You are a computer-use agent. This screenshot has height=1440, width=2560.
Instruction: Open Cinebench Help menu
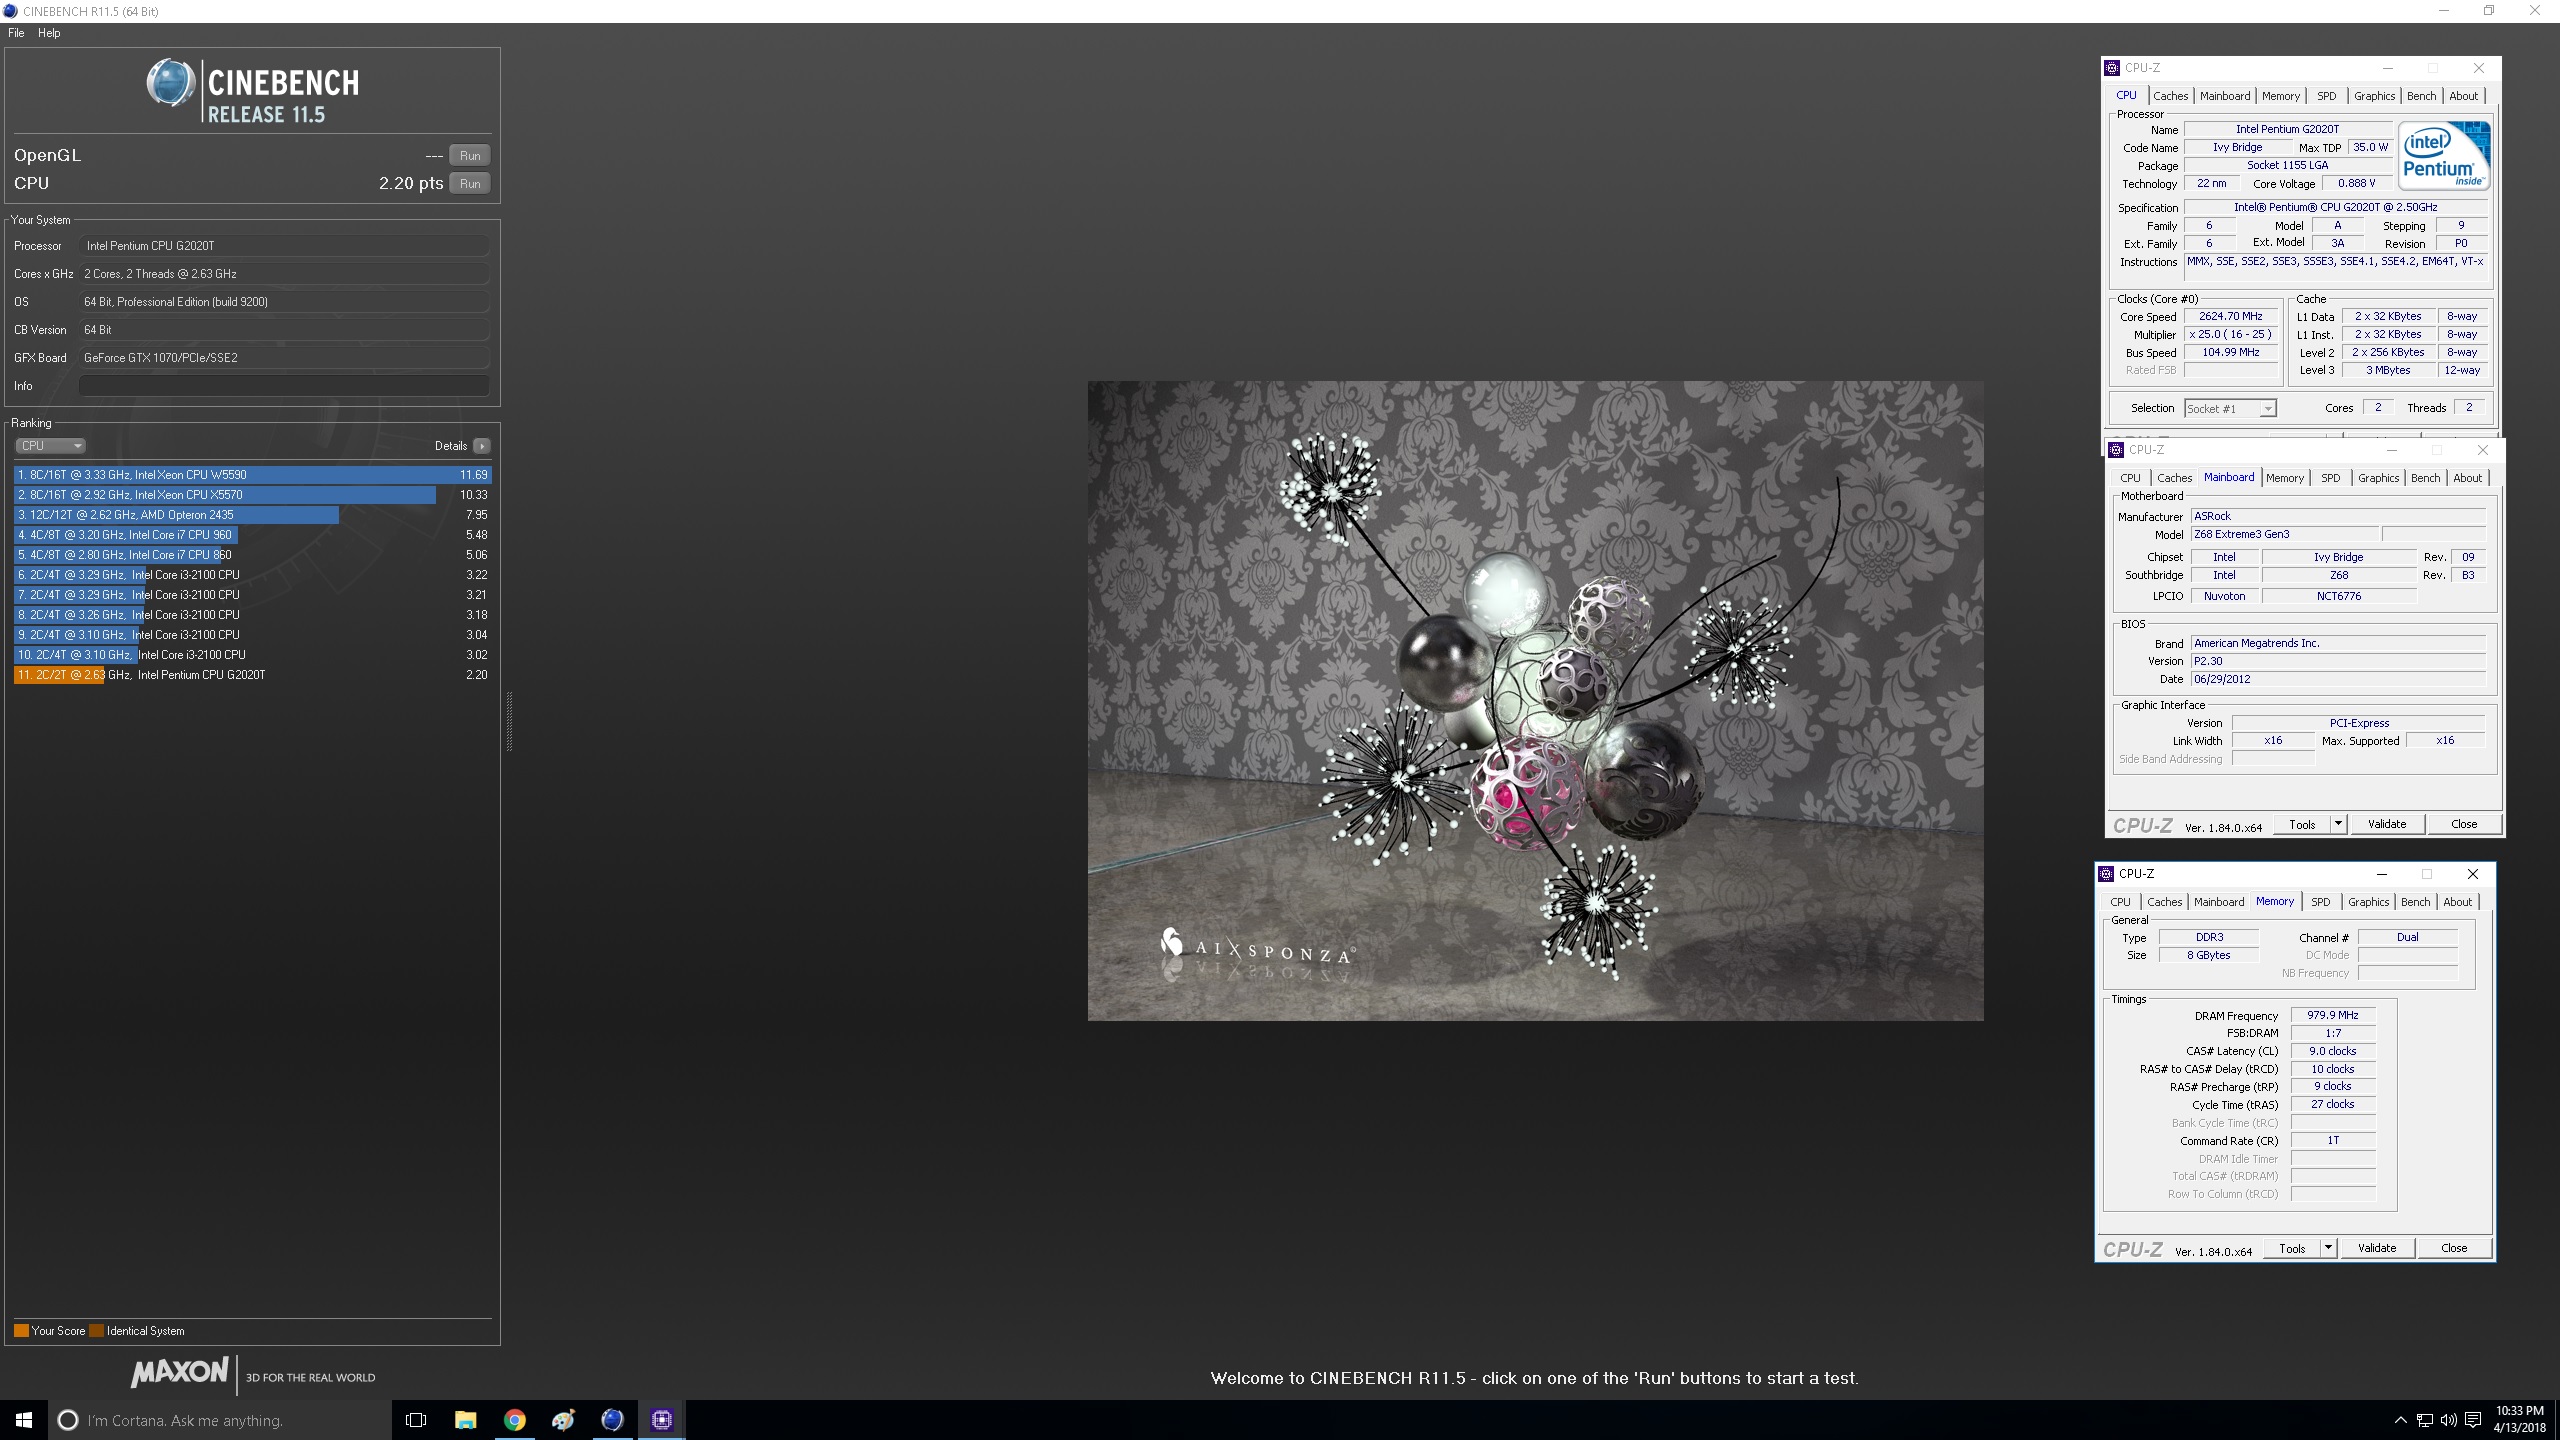(x=49, y=33)
